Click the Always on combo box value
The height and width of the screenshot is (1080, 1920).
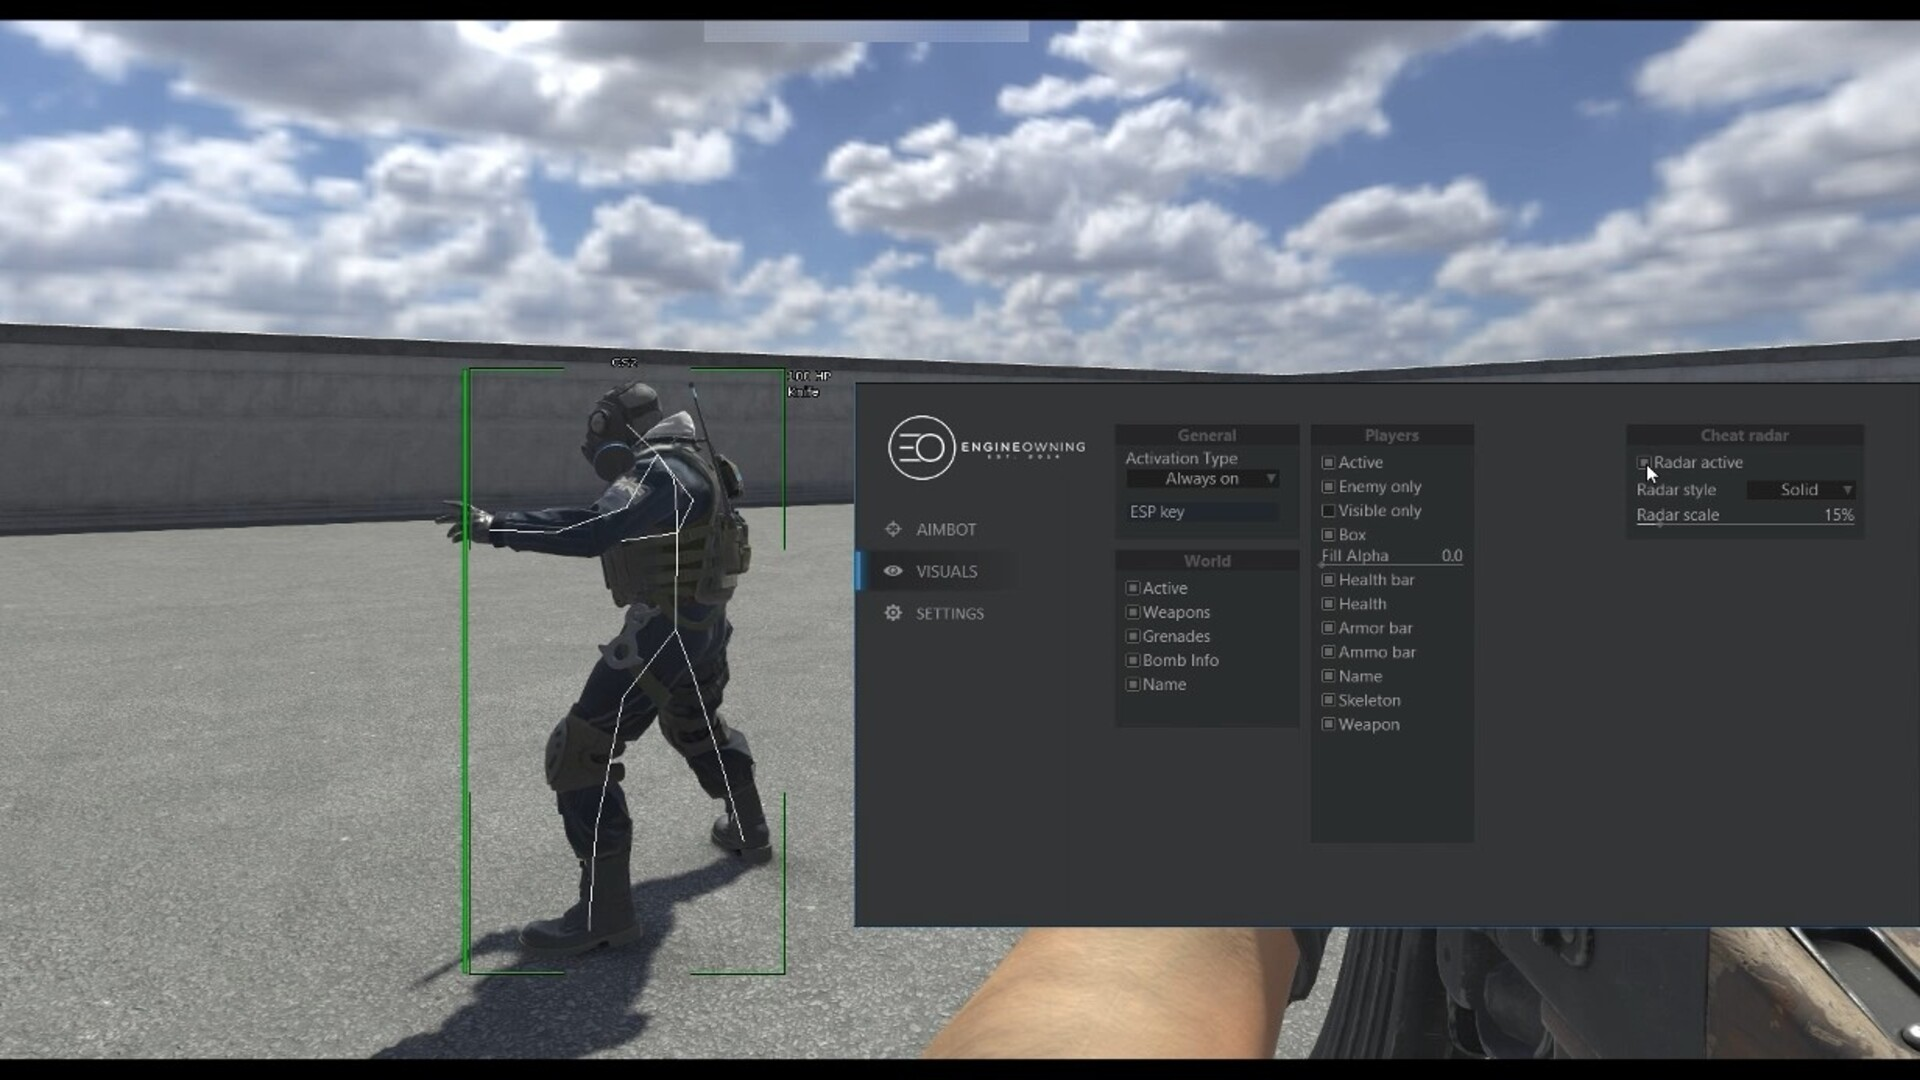[1200, 479]
